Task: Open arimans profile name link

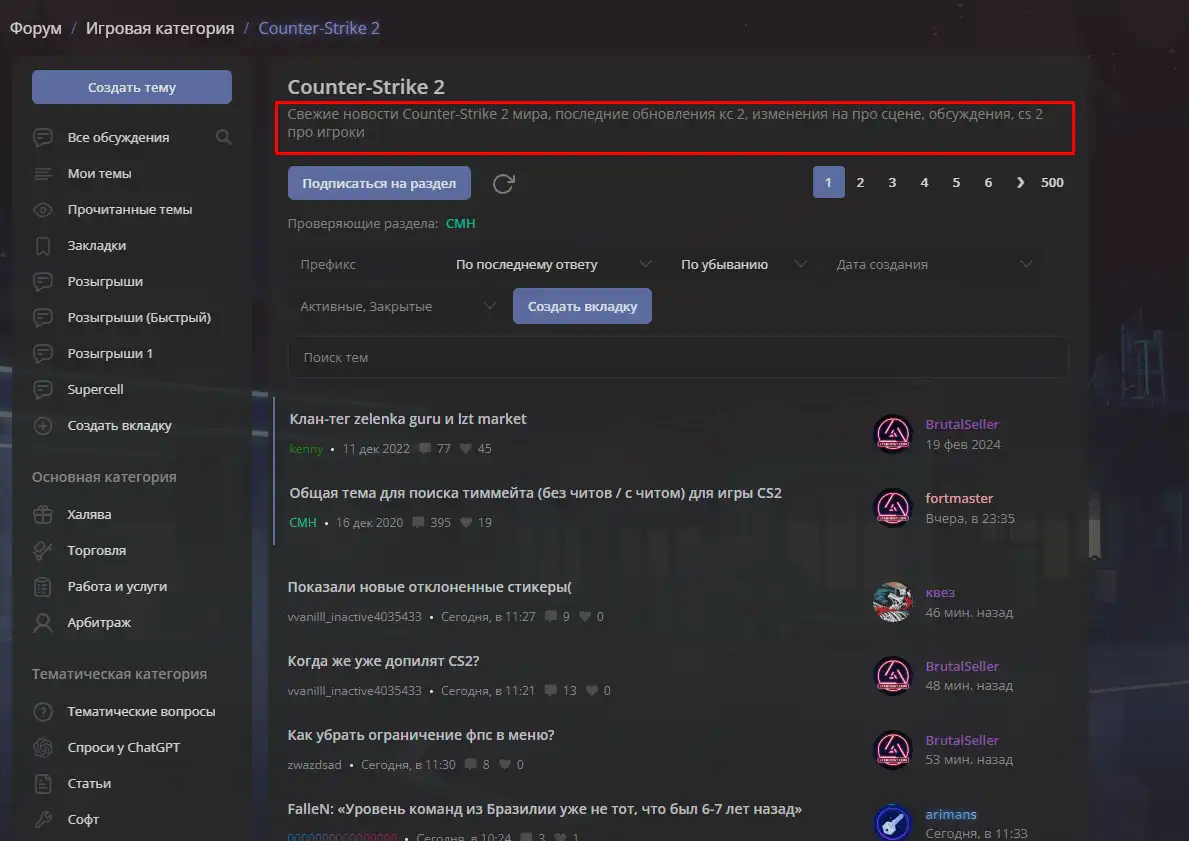Action: [x=951, y=814]
